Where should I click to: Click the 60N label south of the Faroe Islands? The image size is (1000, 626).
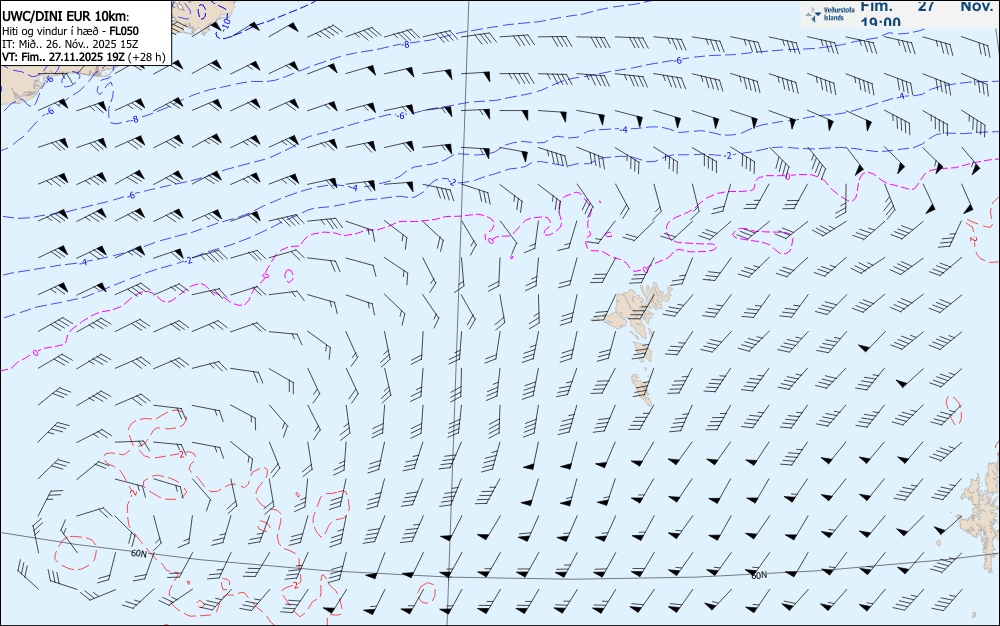pos(759,575)
